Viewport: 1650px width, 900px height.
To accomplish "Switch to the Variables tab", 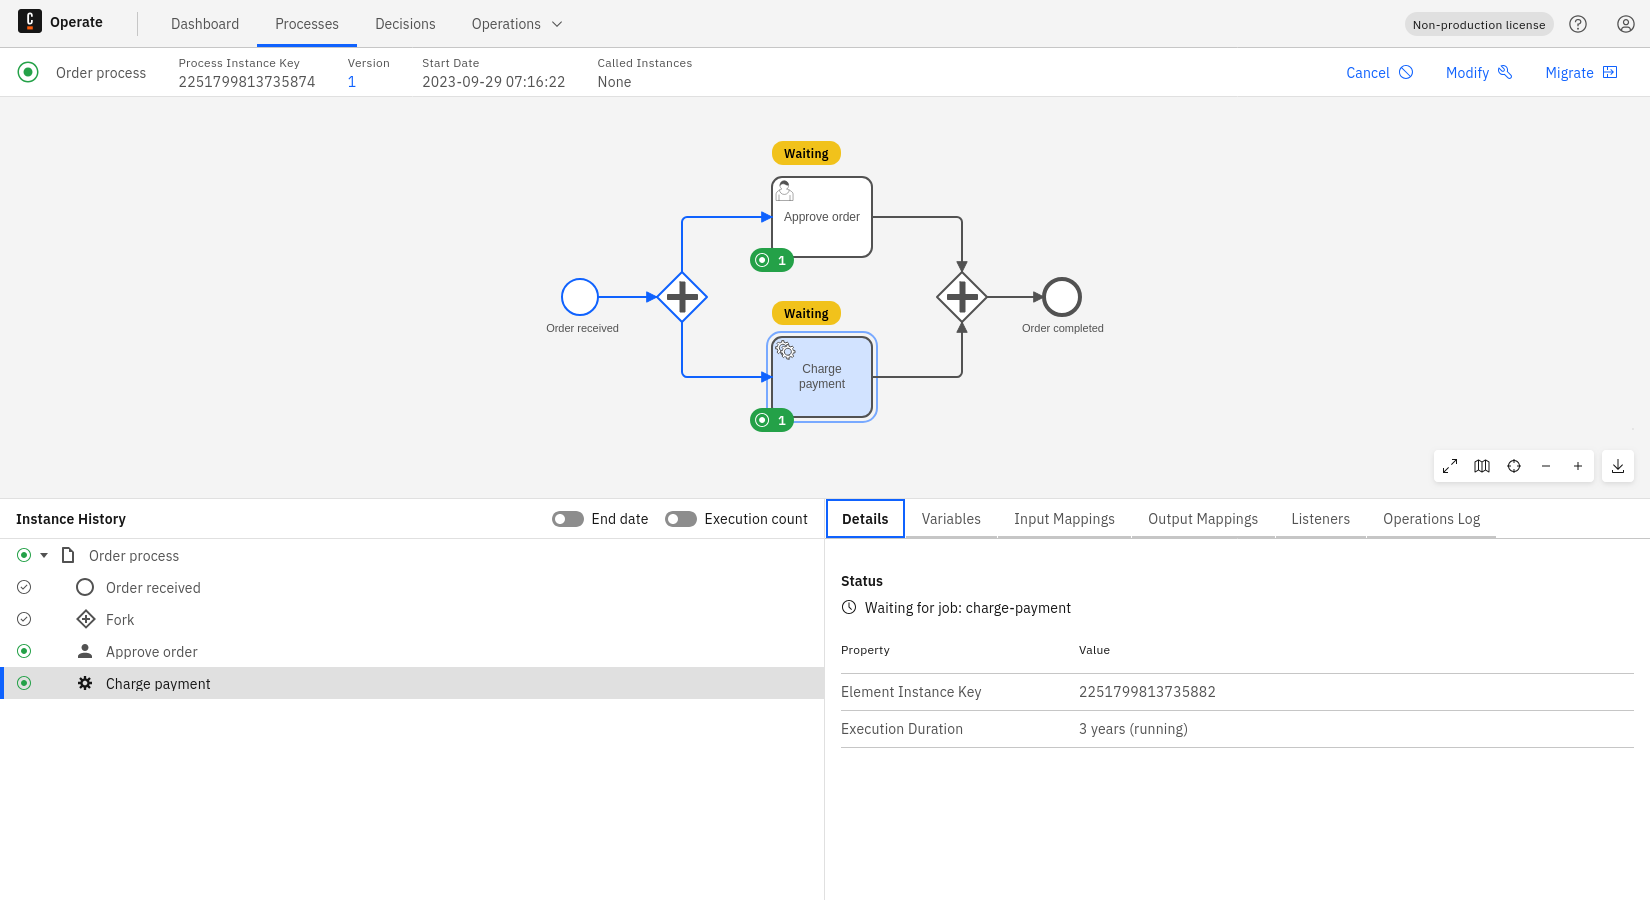I will (x=951, y=519).
